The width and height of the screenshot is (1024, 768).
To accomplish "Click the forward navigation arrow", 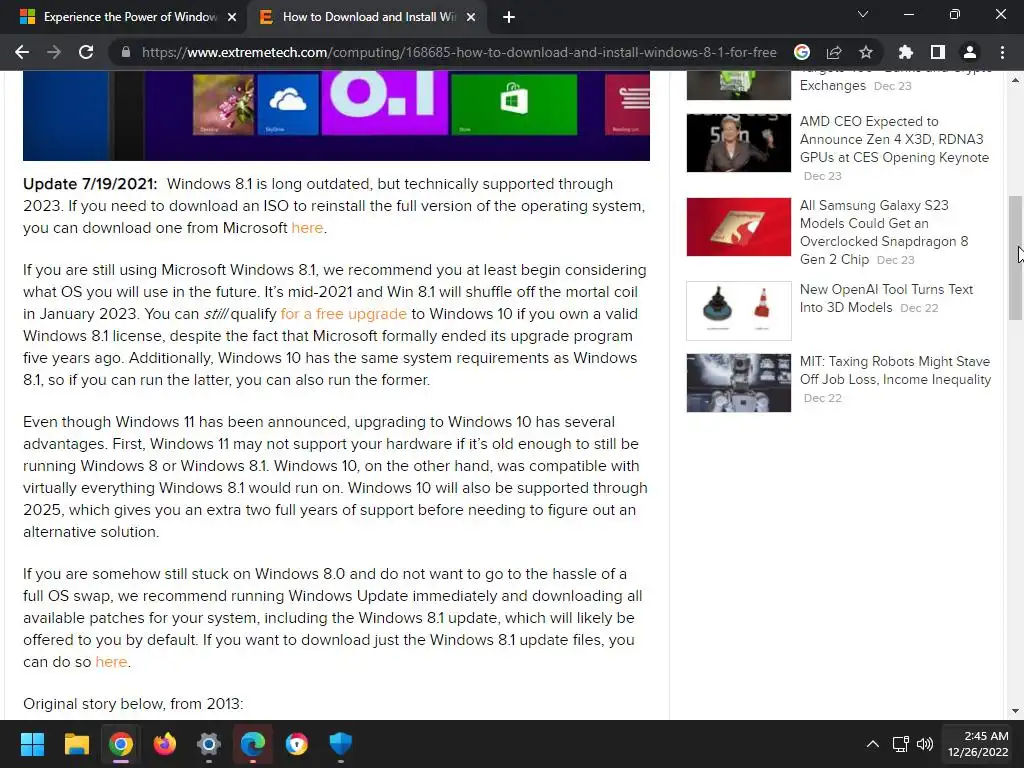I will (54, 52).
